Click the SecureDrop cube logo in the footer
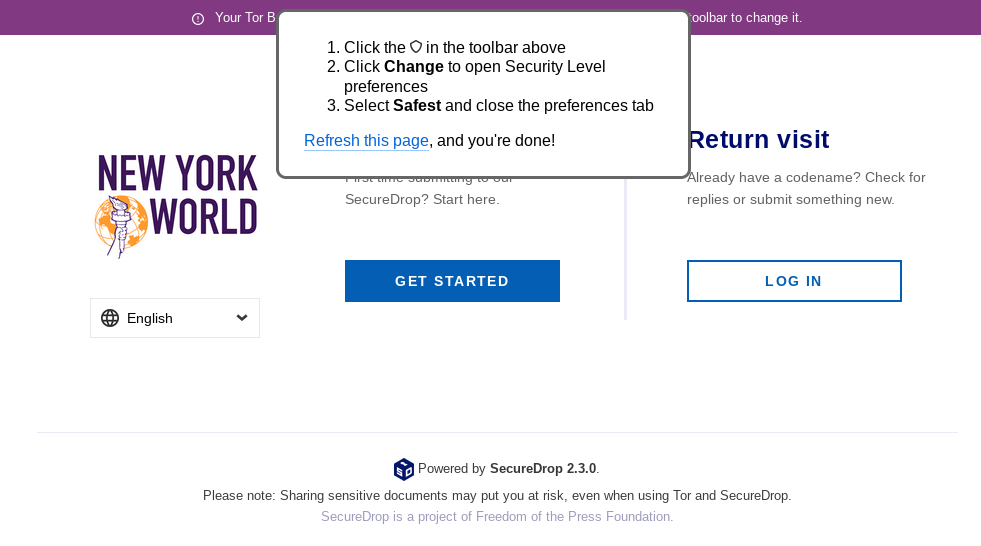The image size is (981, 546). coord(404,469)
